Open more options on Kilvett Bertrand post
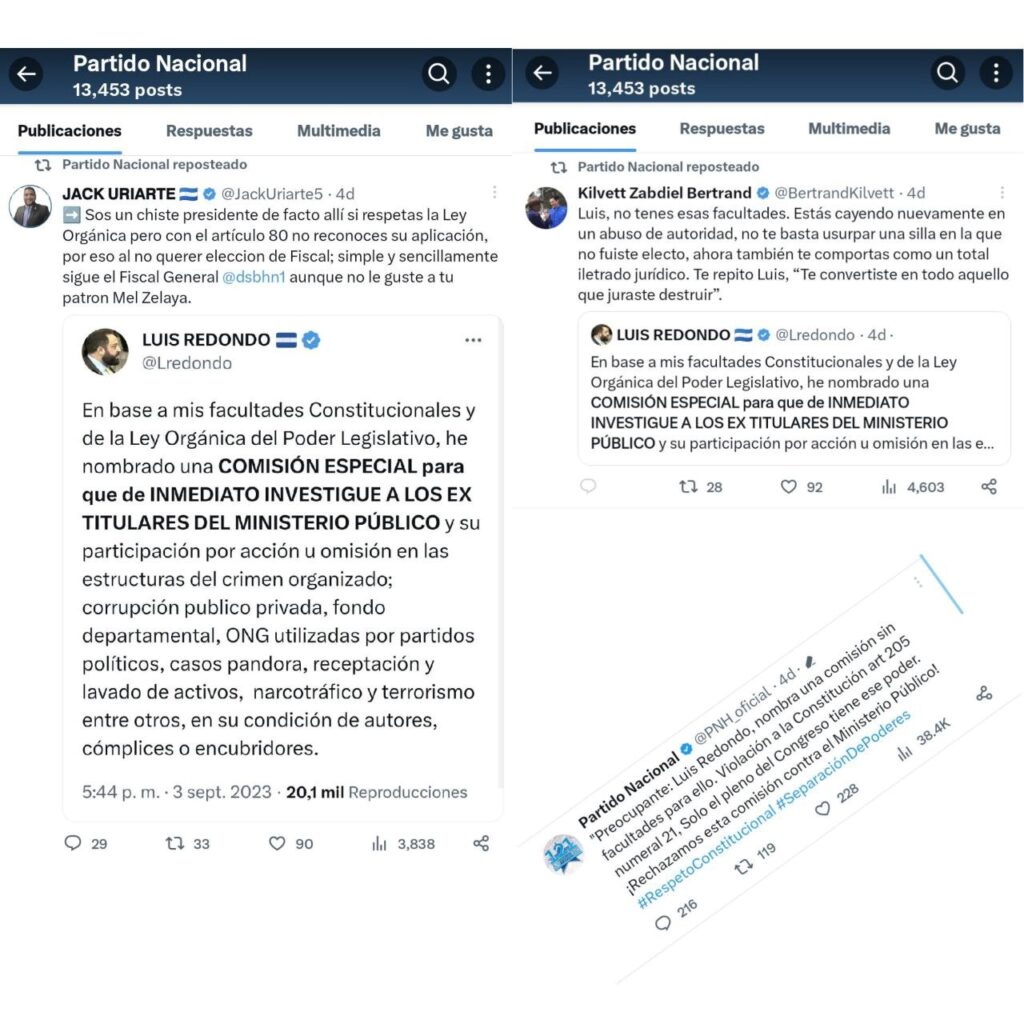The width and height of the screenshot is (1024, 1024). point(1002,192)
